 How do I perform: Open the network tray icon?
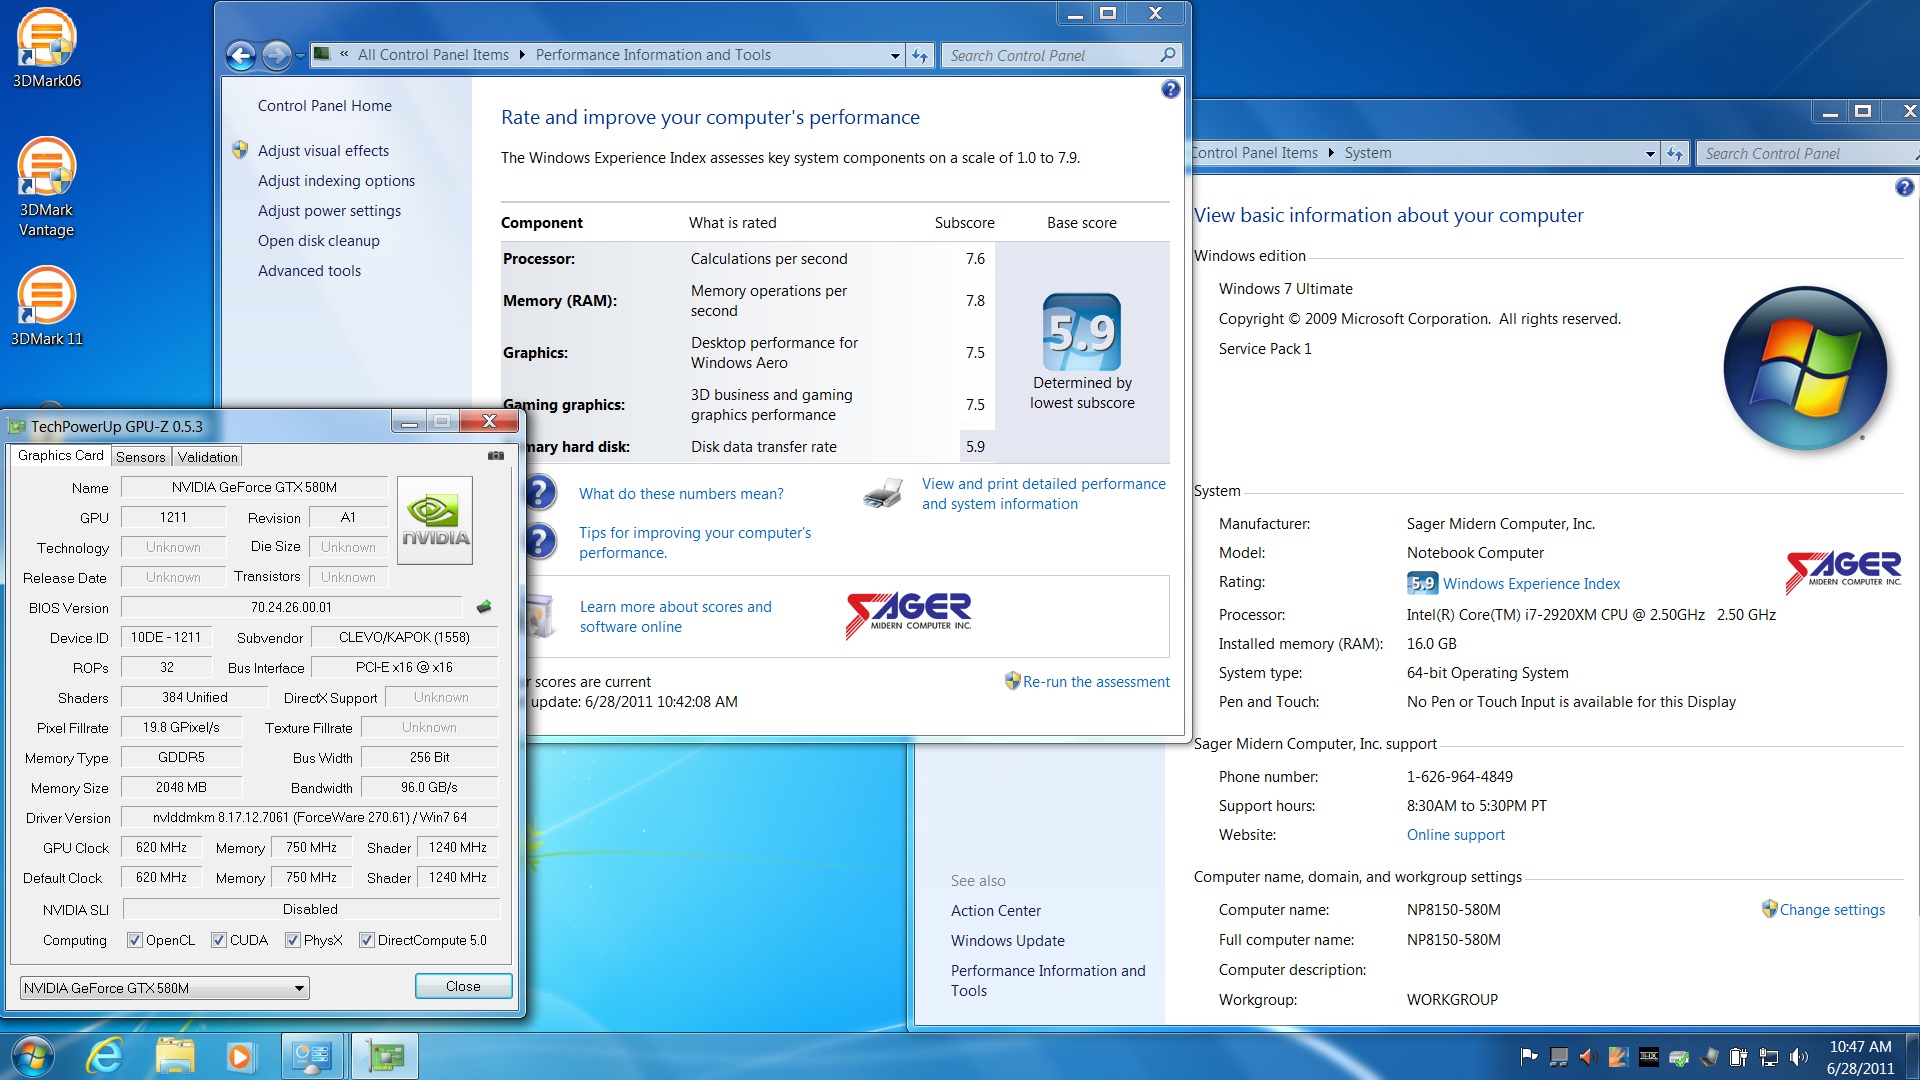pos(1769,1056)
